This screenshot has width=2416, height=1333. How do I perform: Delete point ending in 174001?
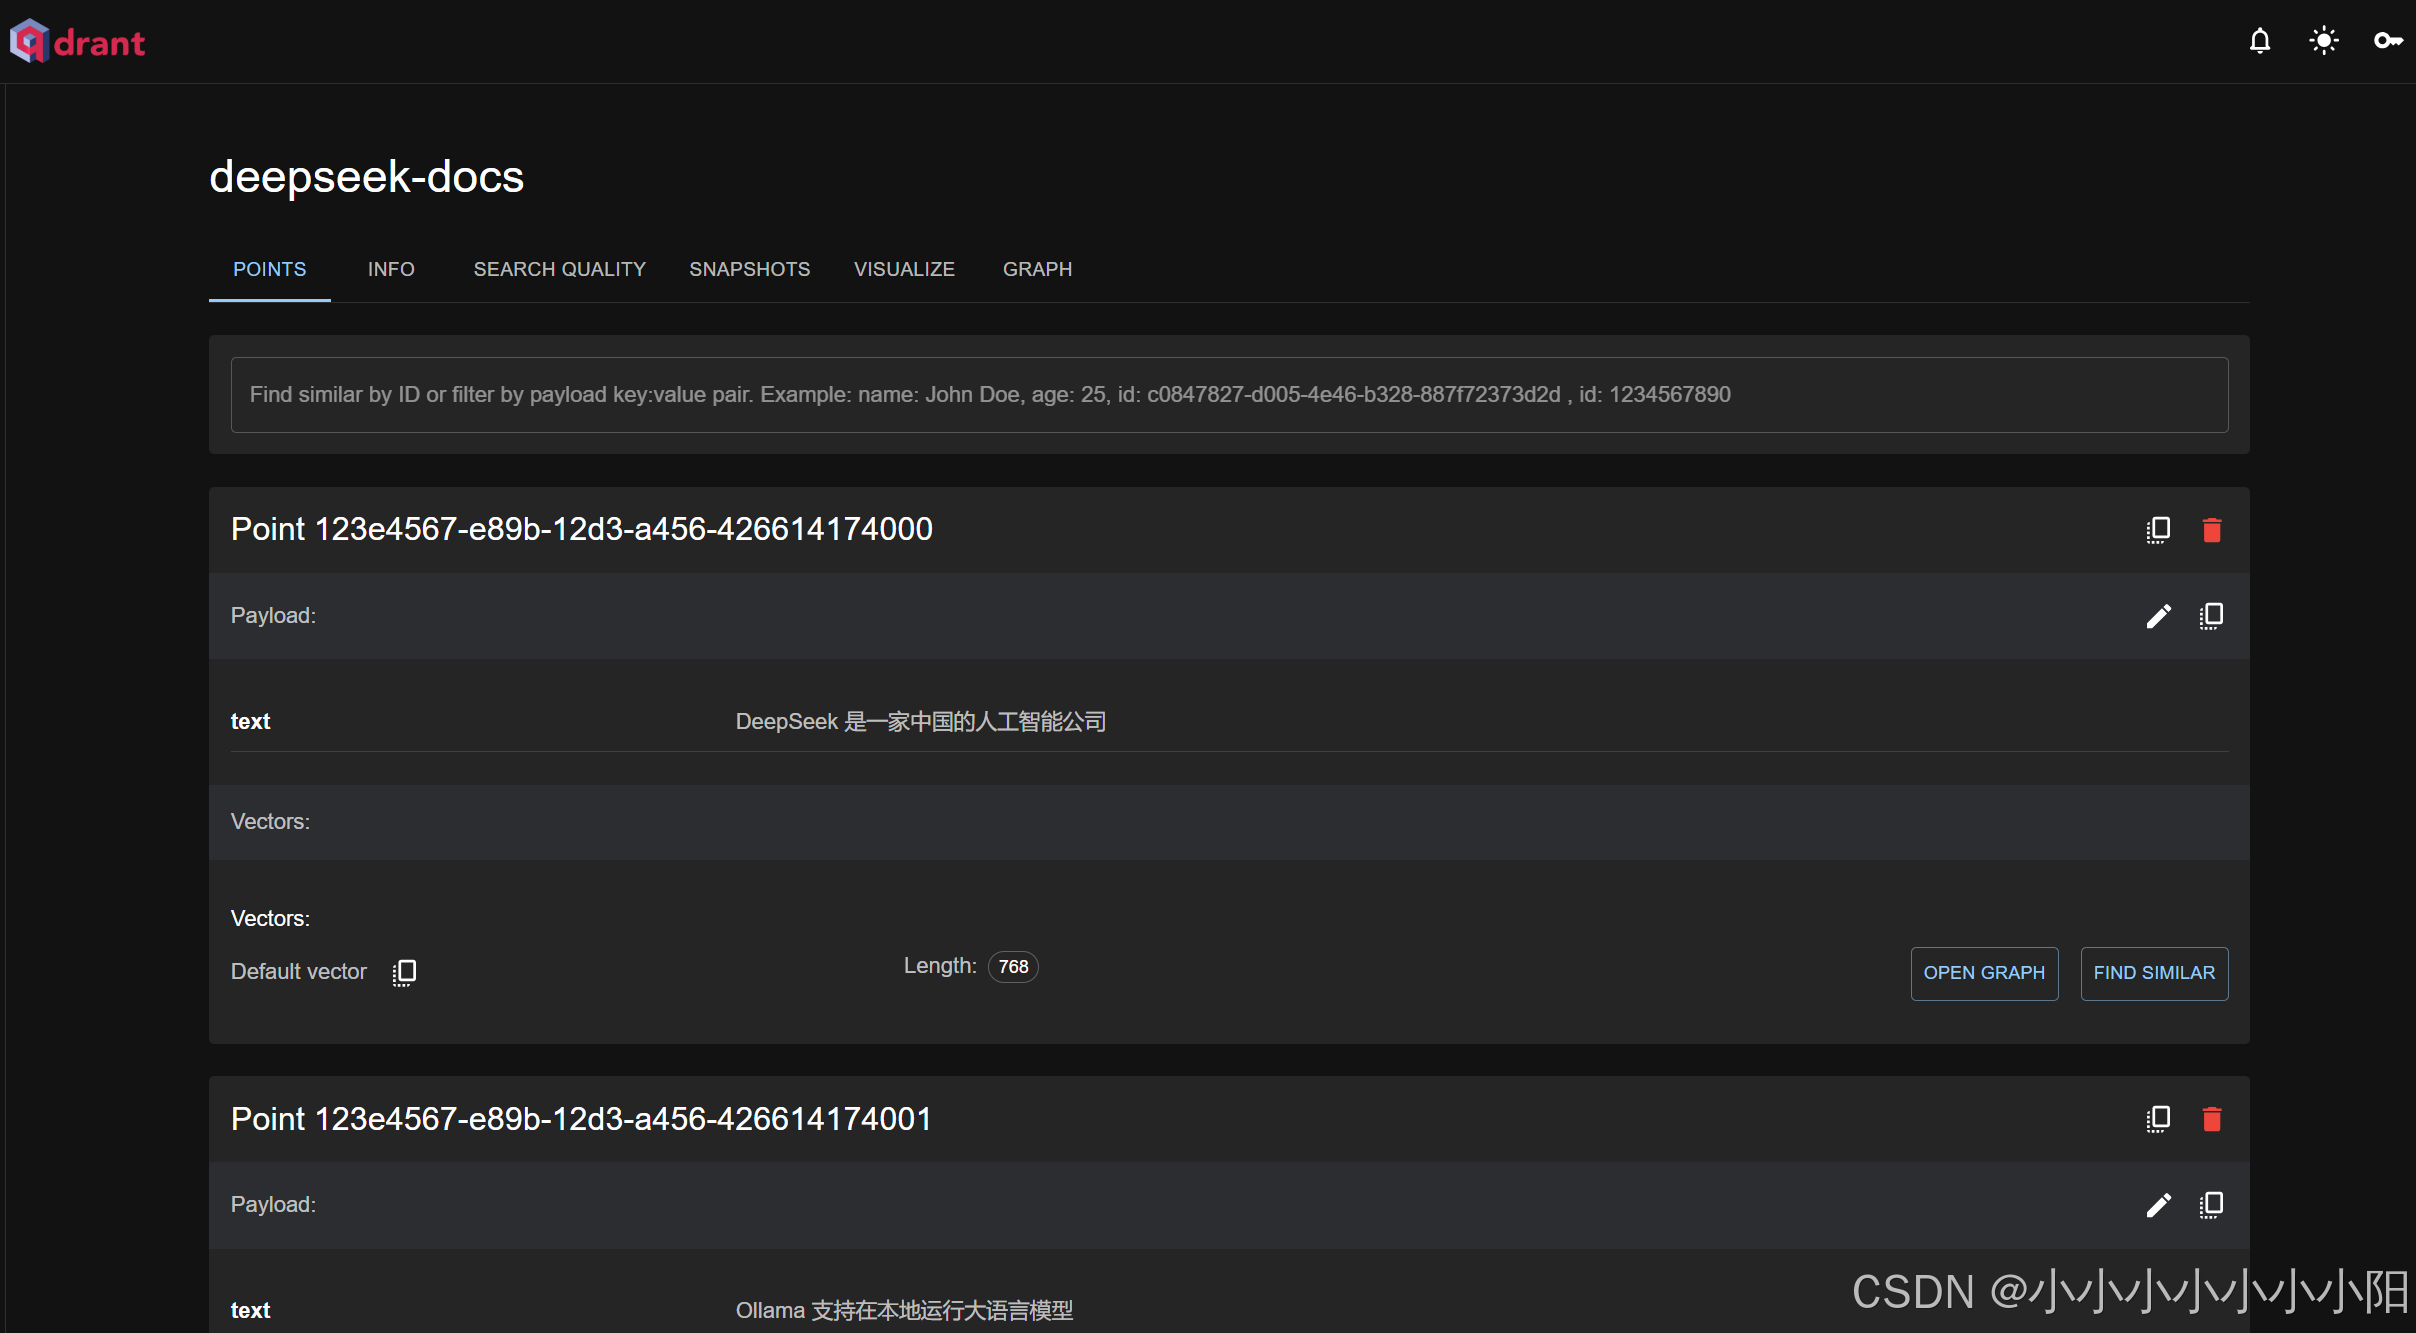click(x=2212, y=1119)
